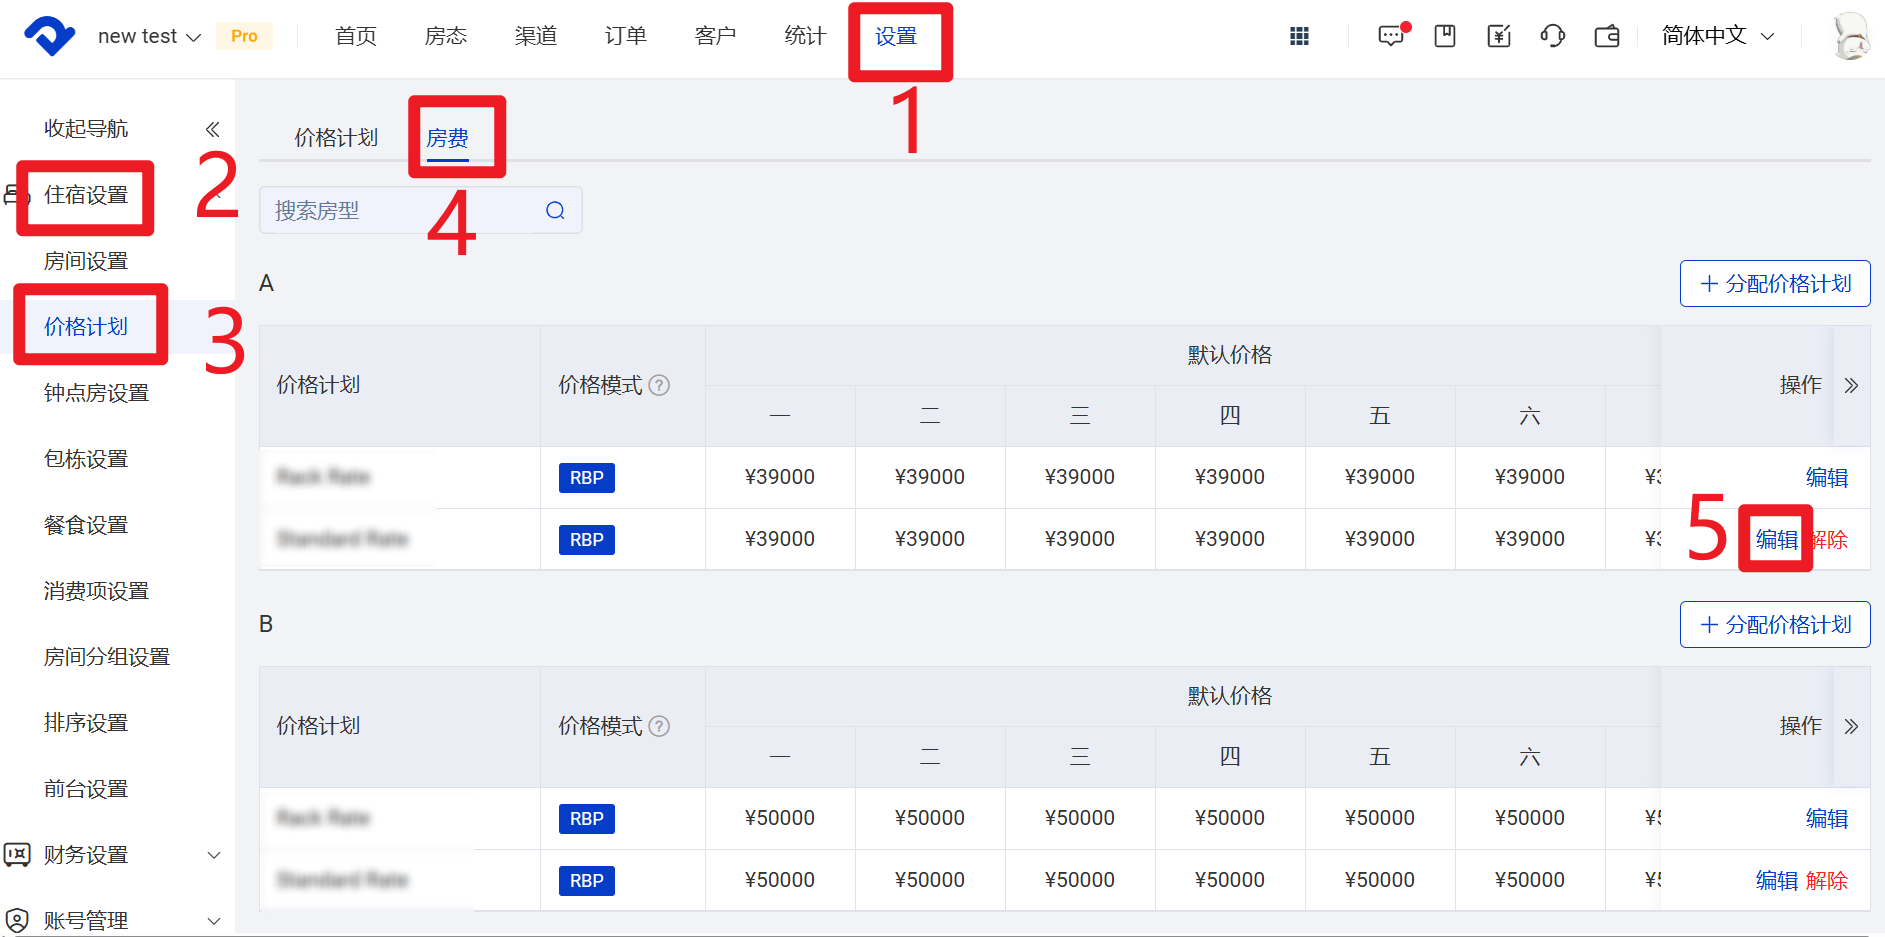Open the messages notification icon

click(x=1391, y=36)
